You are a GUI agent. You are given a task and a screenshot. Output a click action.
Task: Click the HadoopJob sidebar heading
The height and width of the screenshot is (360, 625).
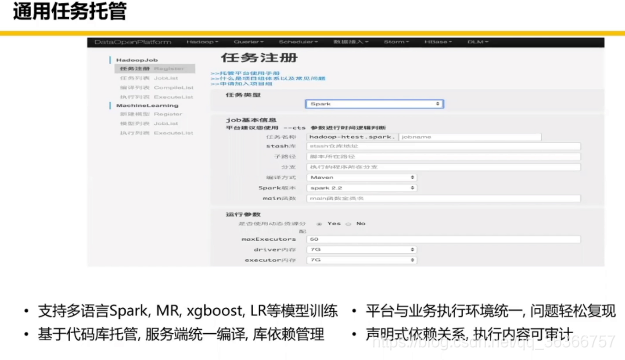(x=137, y=60)
